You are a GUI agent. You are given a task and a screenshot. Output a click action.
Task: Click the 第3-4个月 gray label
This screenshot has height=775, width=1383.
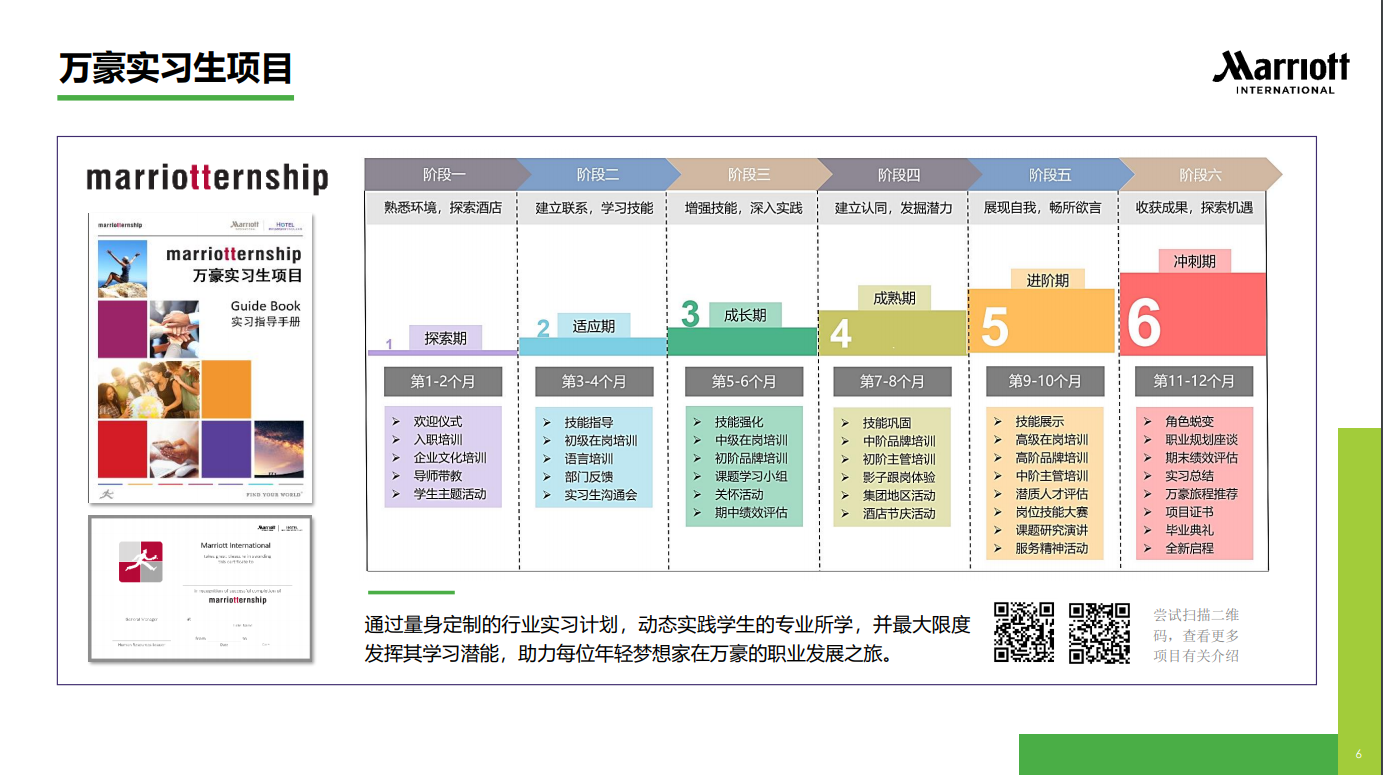(x=594, y=381)
